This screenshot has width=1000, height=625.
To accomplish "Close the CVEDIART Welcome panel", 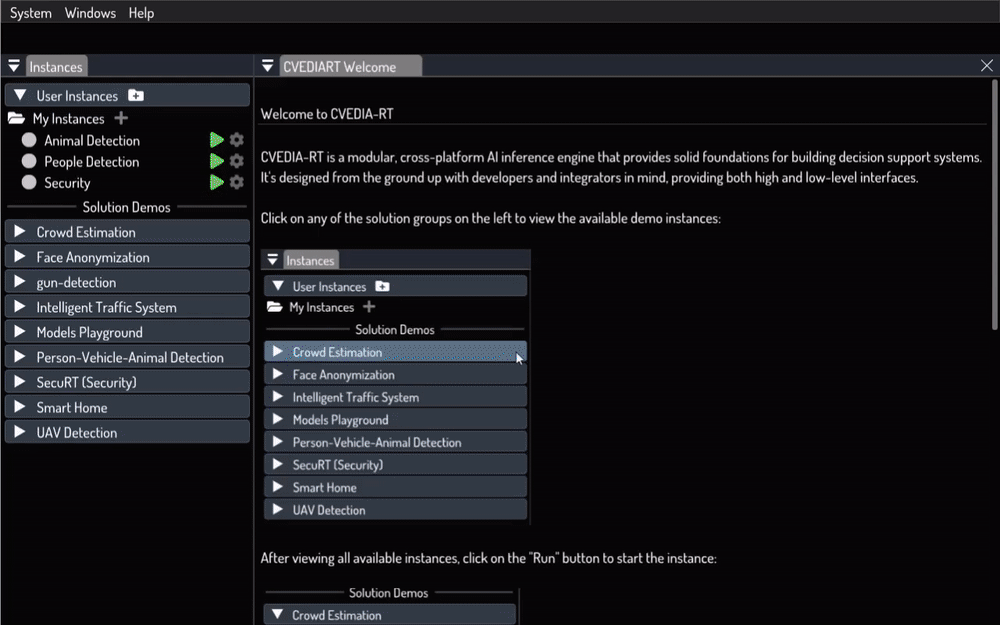I will pos(987,65).
